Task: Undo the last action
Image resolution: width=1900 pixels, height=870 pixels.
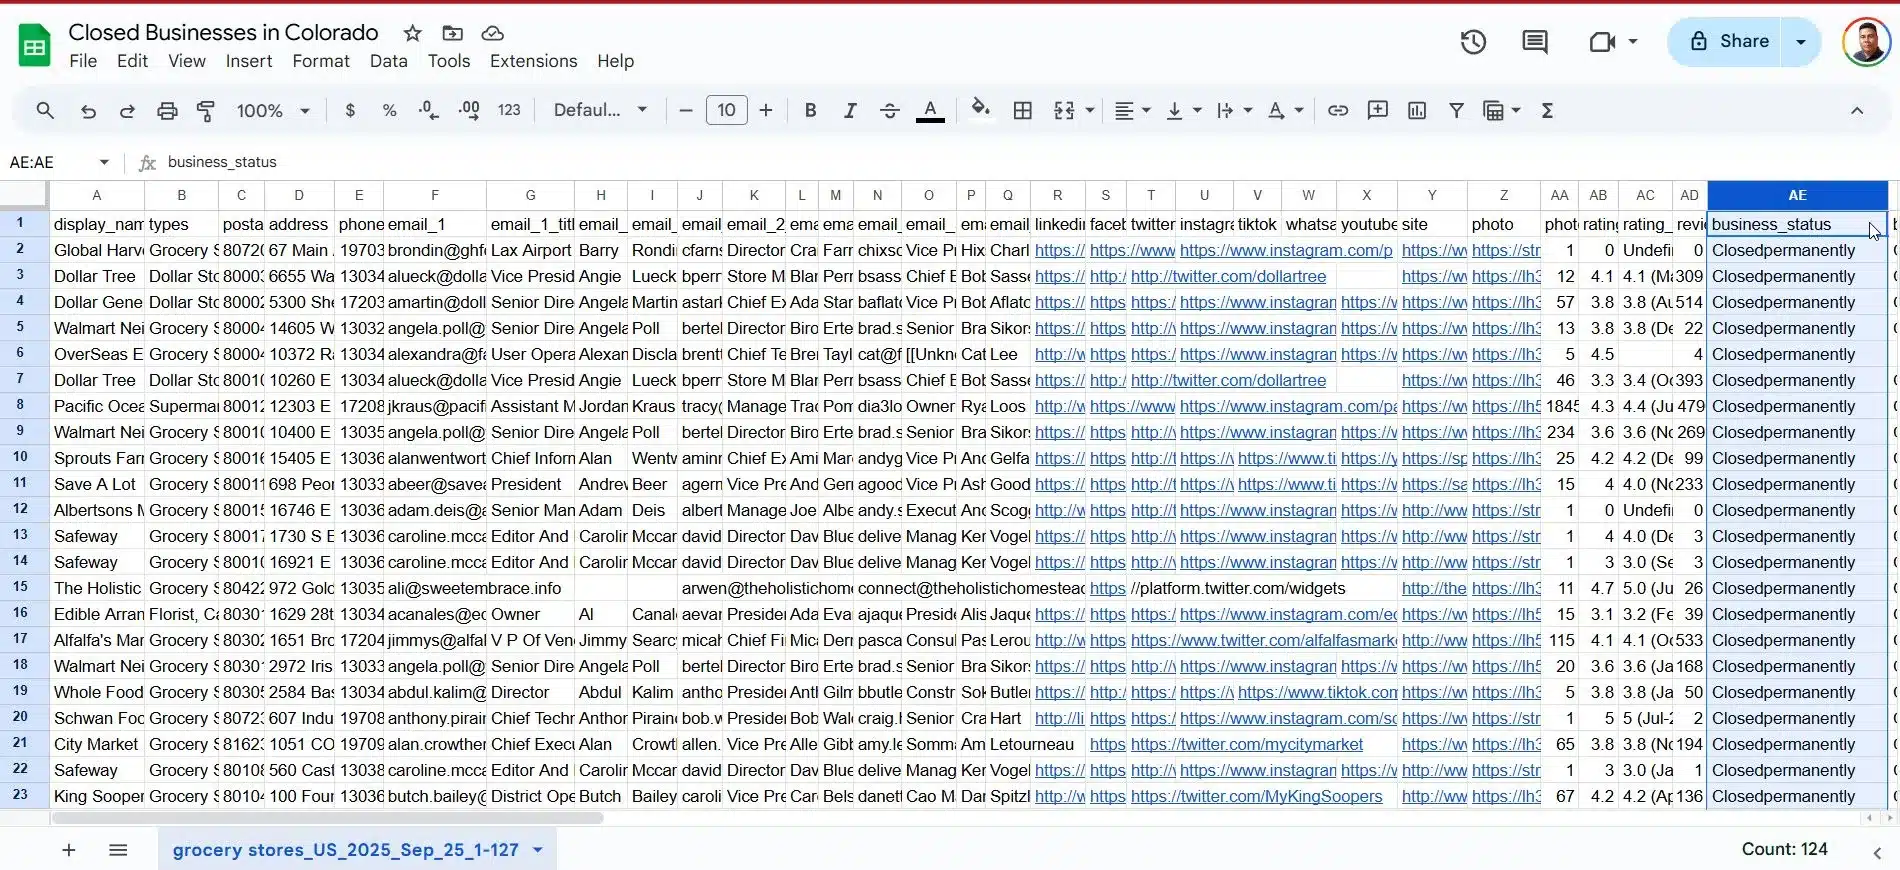Action: 88,110
